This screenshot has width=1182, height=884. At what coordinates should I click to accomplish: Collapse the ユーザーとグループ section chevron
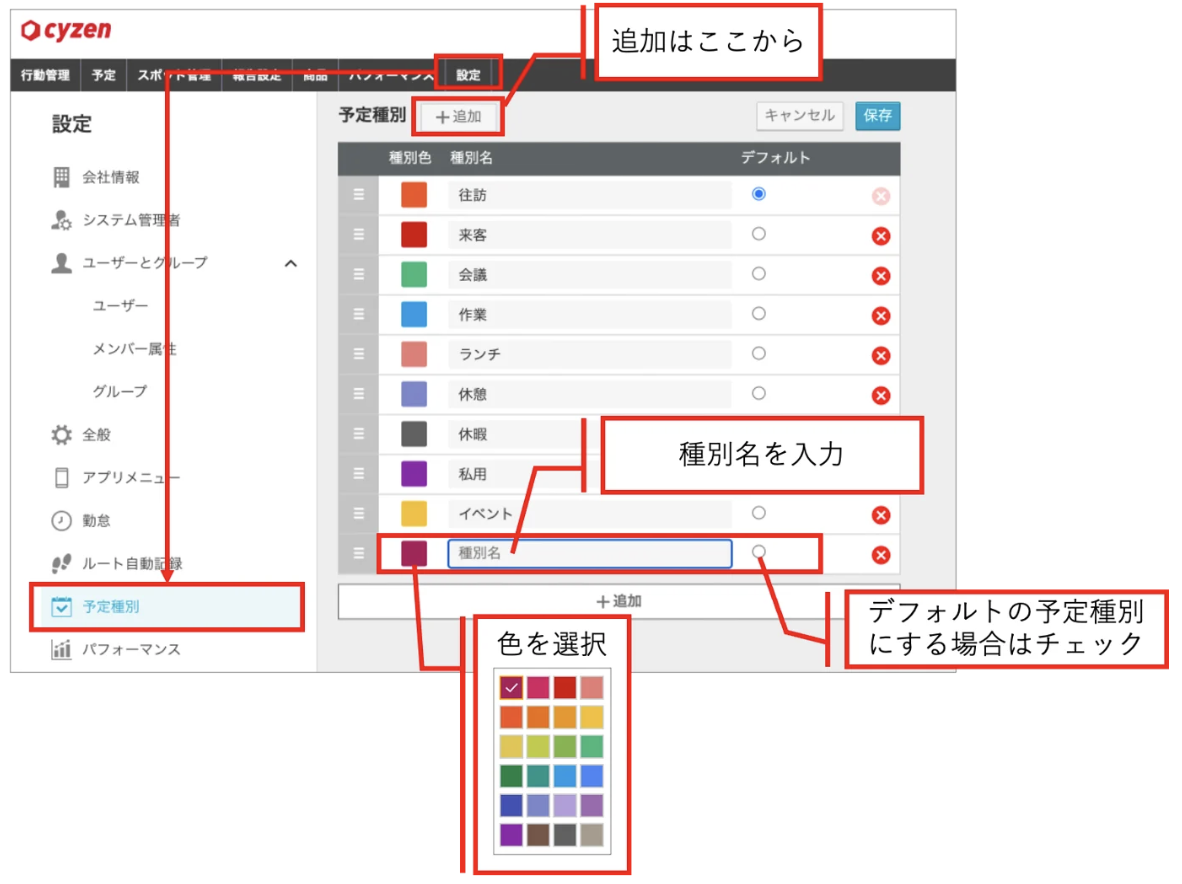pos(291,264)
